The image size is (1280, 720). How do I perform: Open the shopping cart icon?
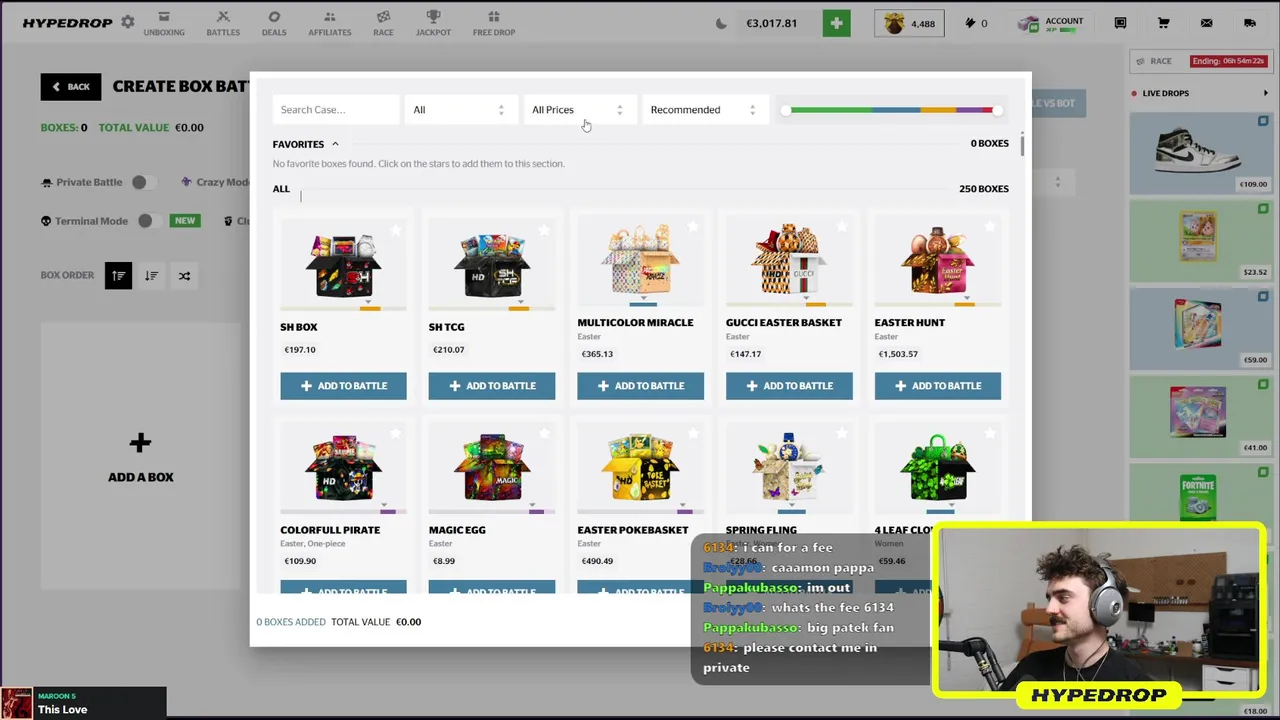pos(1163,23)
